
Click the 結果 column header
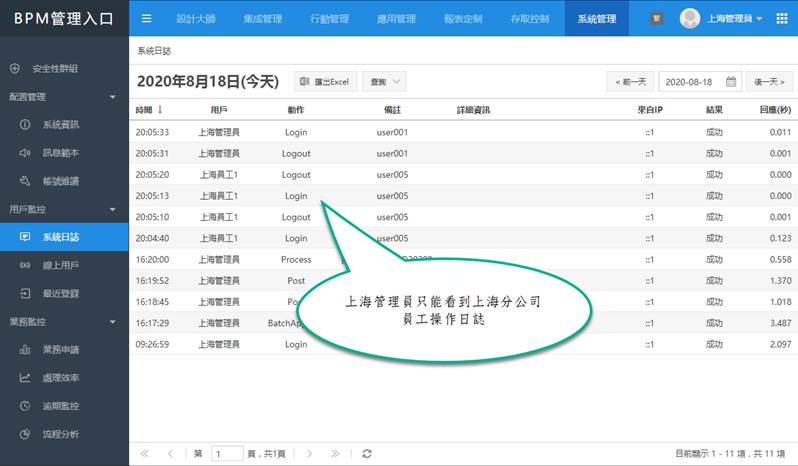tap(714, 109)
